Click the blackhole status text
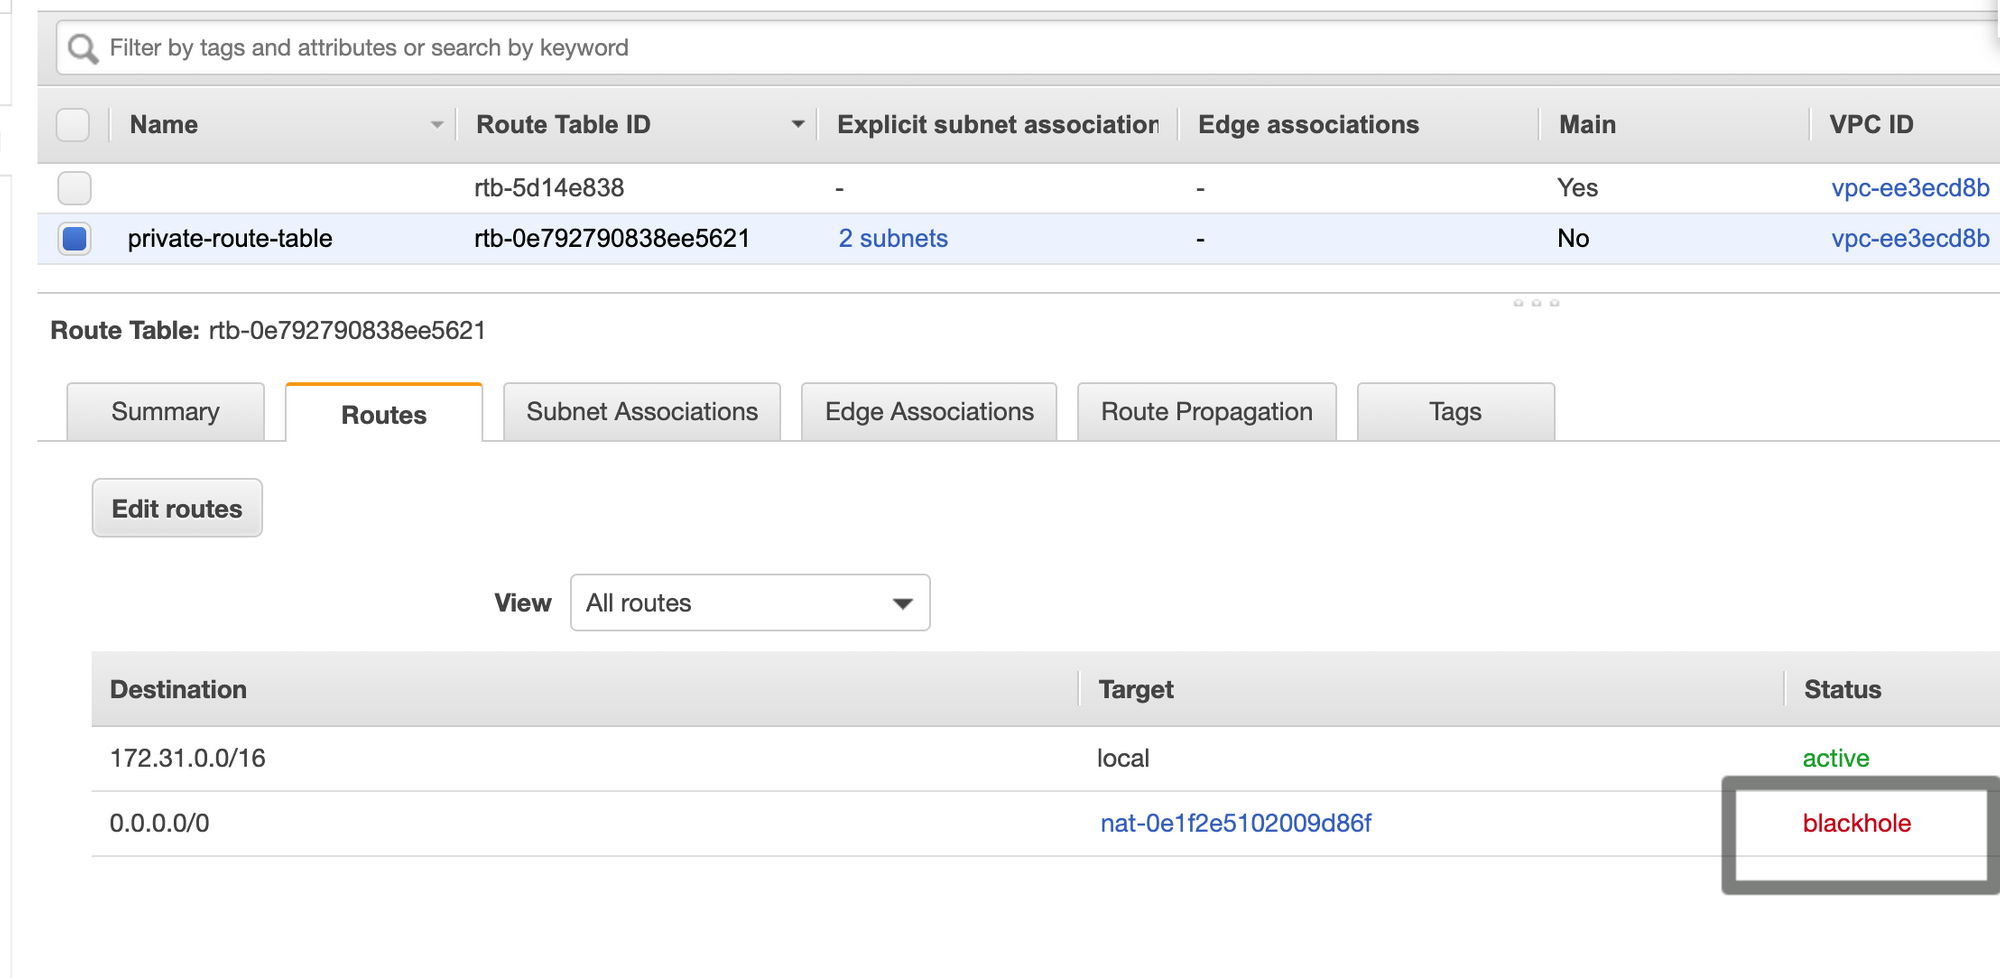This screenshot has height=978, width=2000. 1856,824
